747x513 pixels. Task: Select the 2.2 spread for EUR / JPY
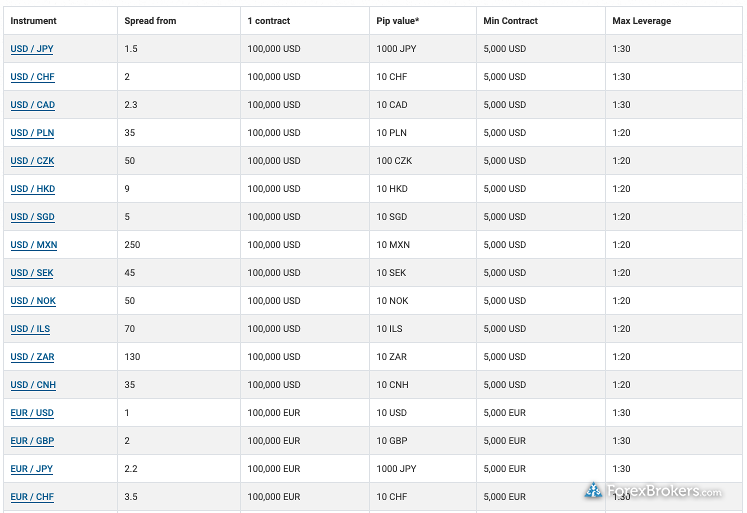[x=131, y=469]
